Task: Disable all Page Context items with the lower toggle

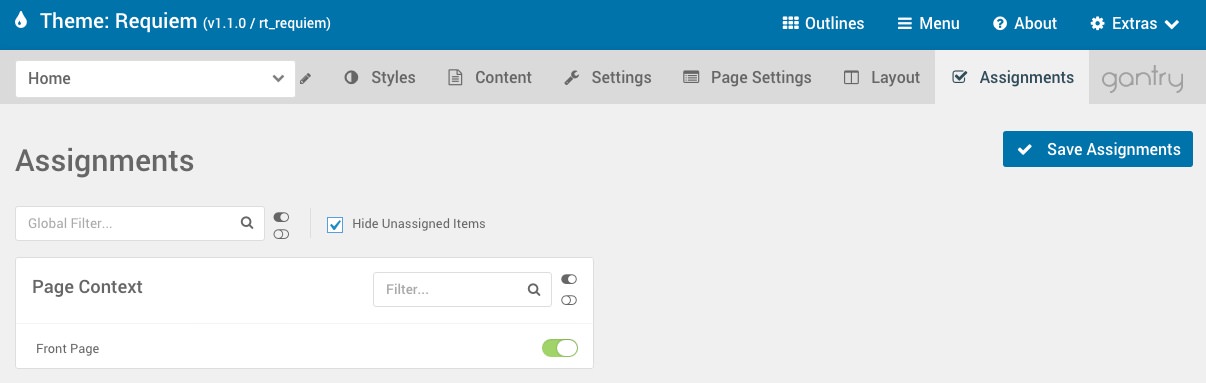Action: pos(569,300)
